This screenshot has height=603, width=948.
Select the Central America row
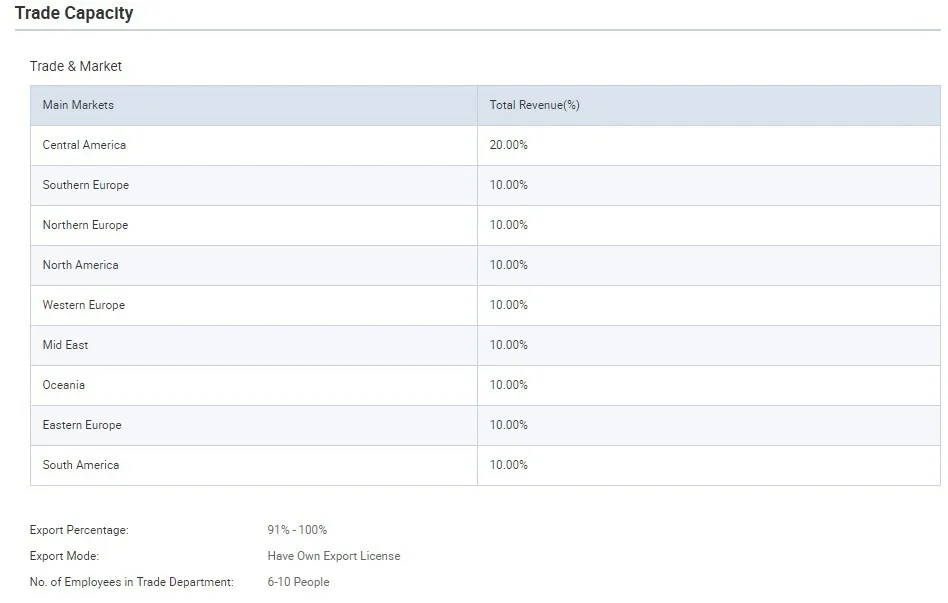(485, 145)
